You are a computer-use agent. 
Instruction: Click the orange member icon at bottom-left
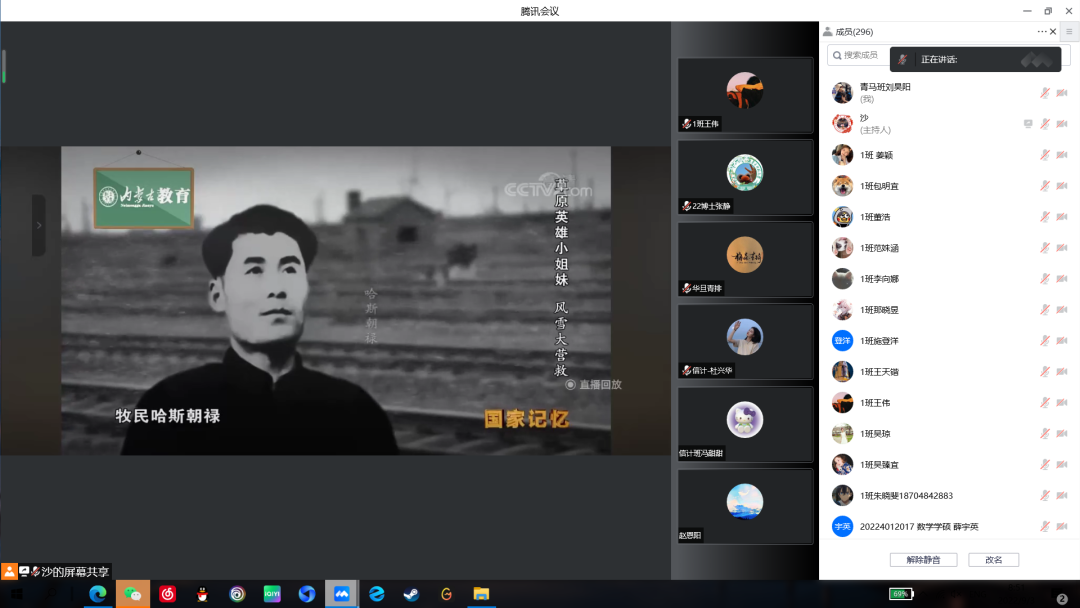(9, 572)
